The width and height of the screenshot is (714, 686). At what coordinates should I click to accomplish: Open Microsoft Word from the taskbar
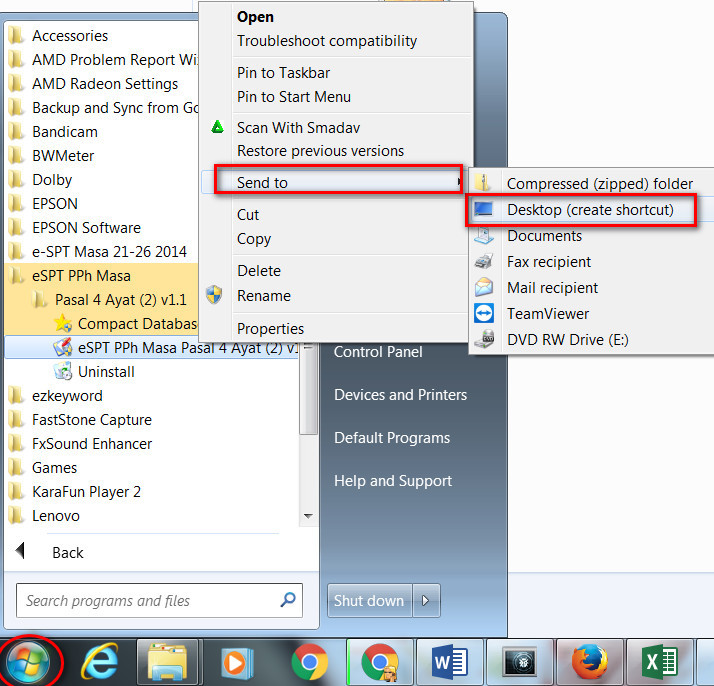[x=449, y=662]
